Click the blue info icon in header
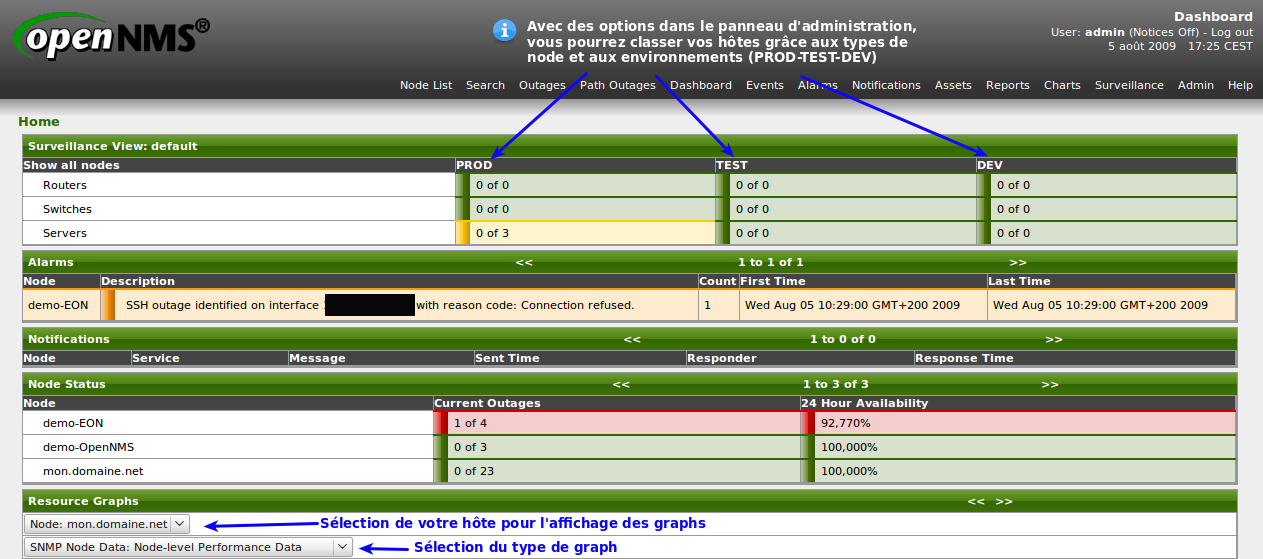The image size is (1263, 559). (505, 30)
